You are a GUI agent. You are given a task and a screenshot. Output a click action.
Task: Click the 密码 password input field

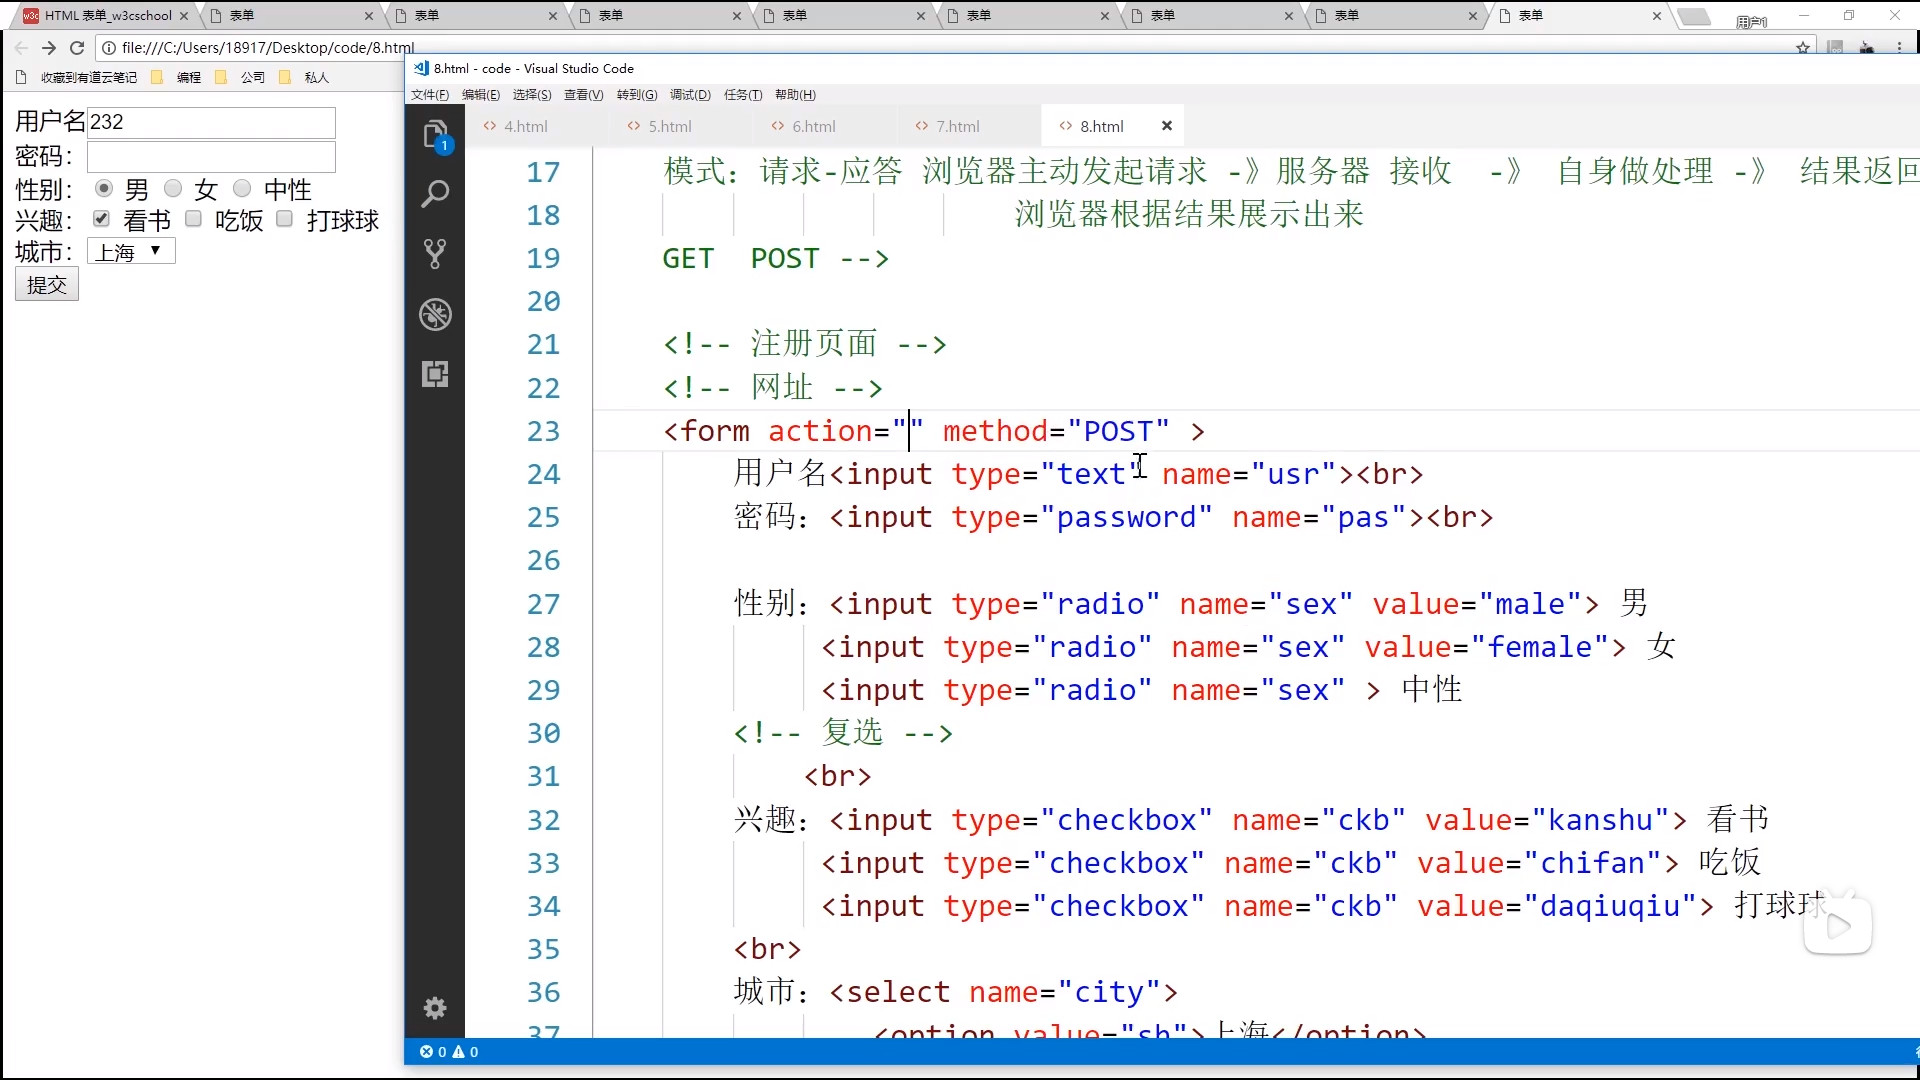click(x=211, y=157)
